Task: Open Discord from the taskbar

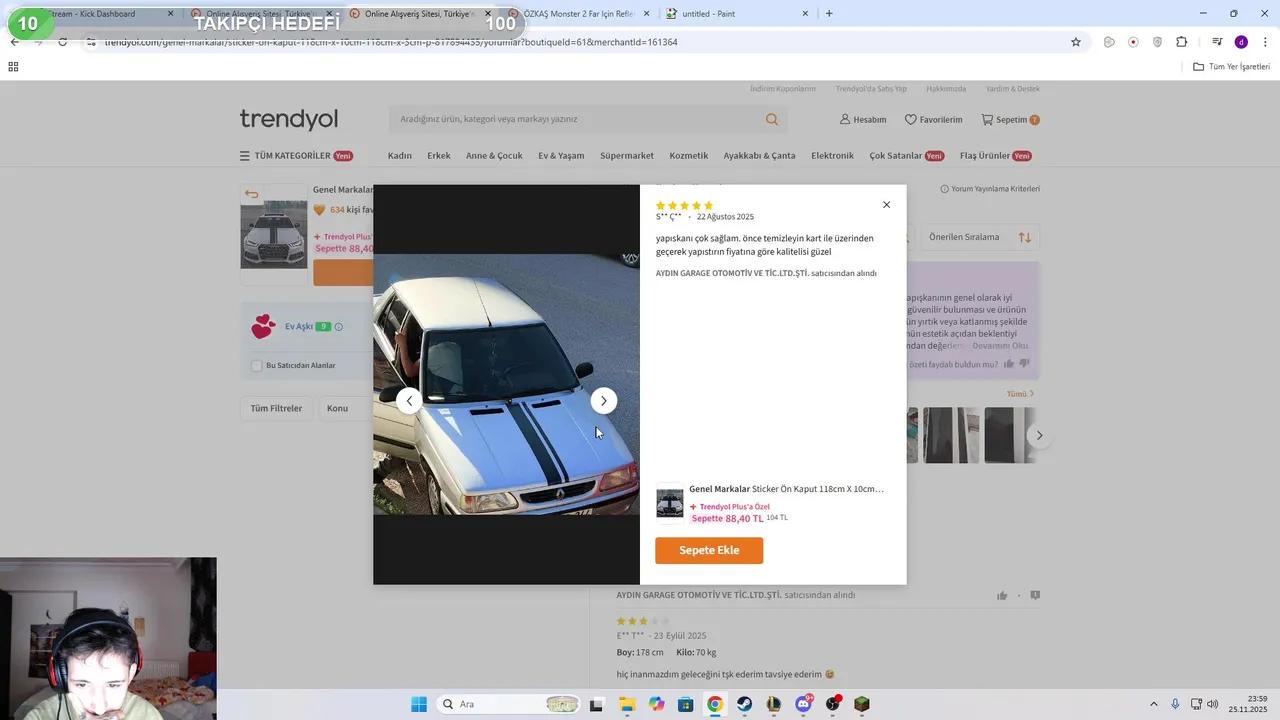Action: tap(803, 704)
